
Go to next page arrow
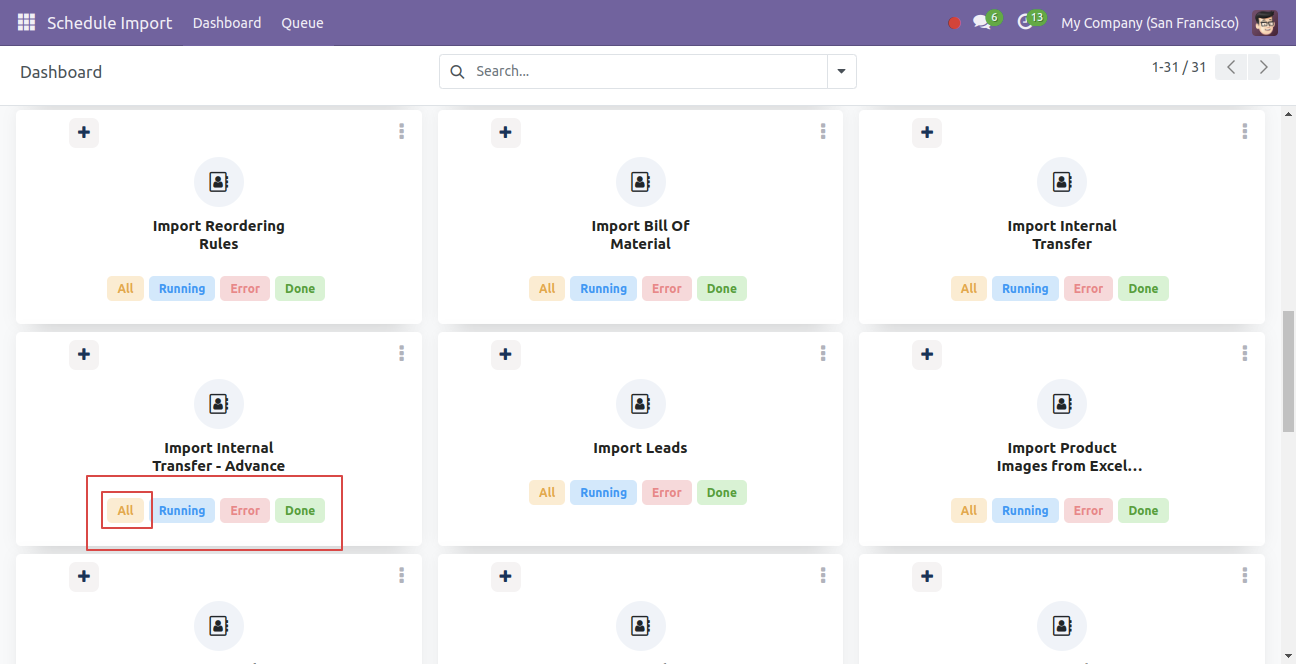click(x=1264, y=67)
